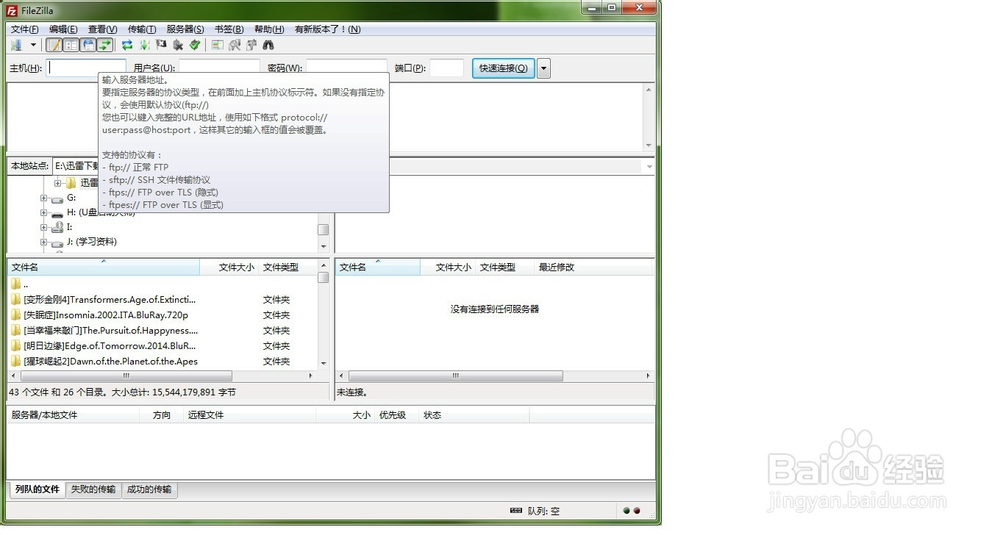
Task: Open the 服务器(S) menu
Action: (185, 29)
